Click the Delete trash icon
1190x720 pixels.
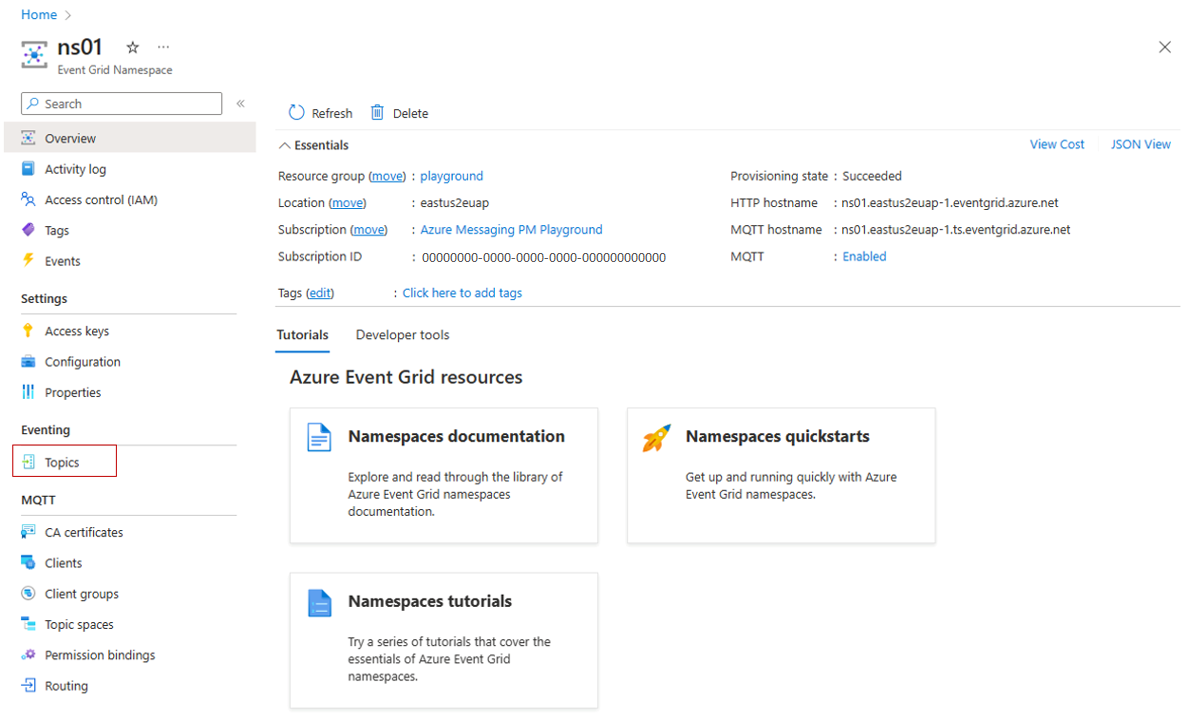tap(377, 112)
